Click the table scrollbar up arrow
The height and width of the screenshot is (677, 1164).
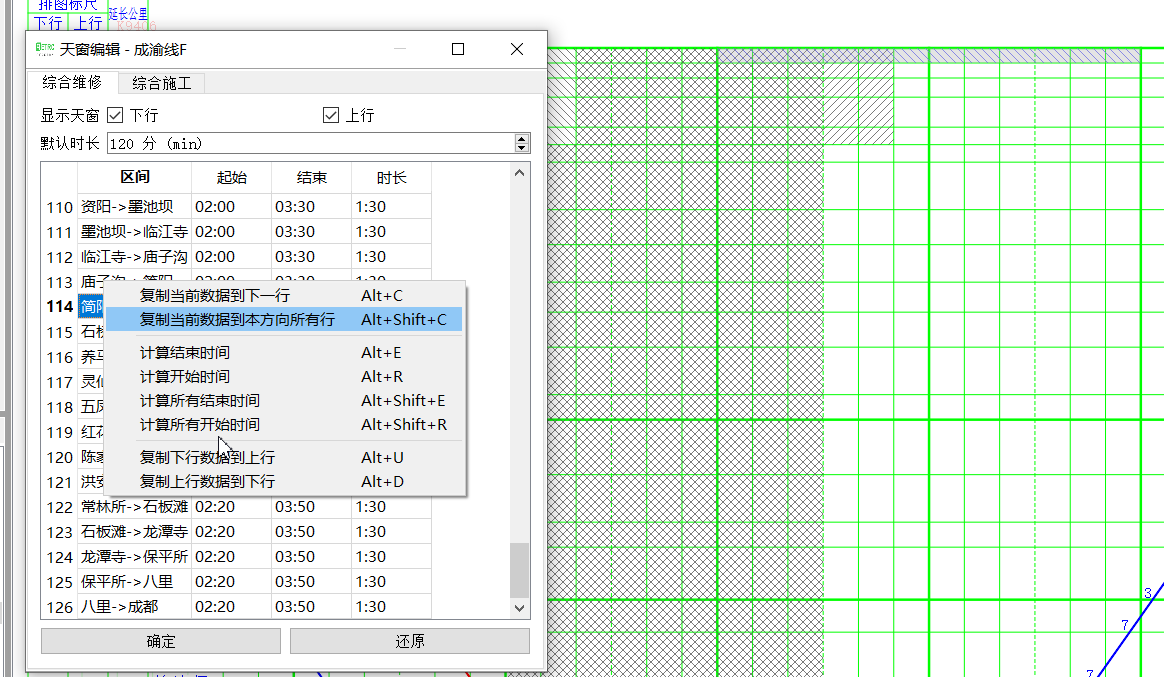[x=520, y=173]
